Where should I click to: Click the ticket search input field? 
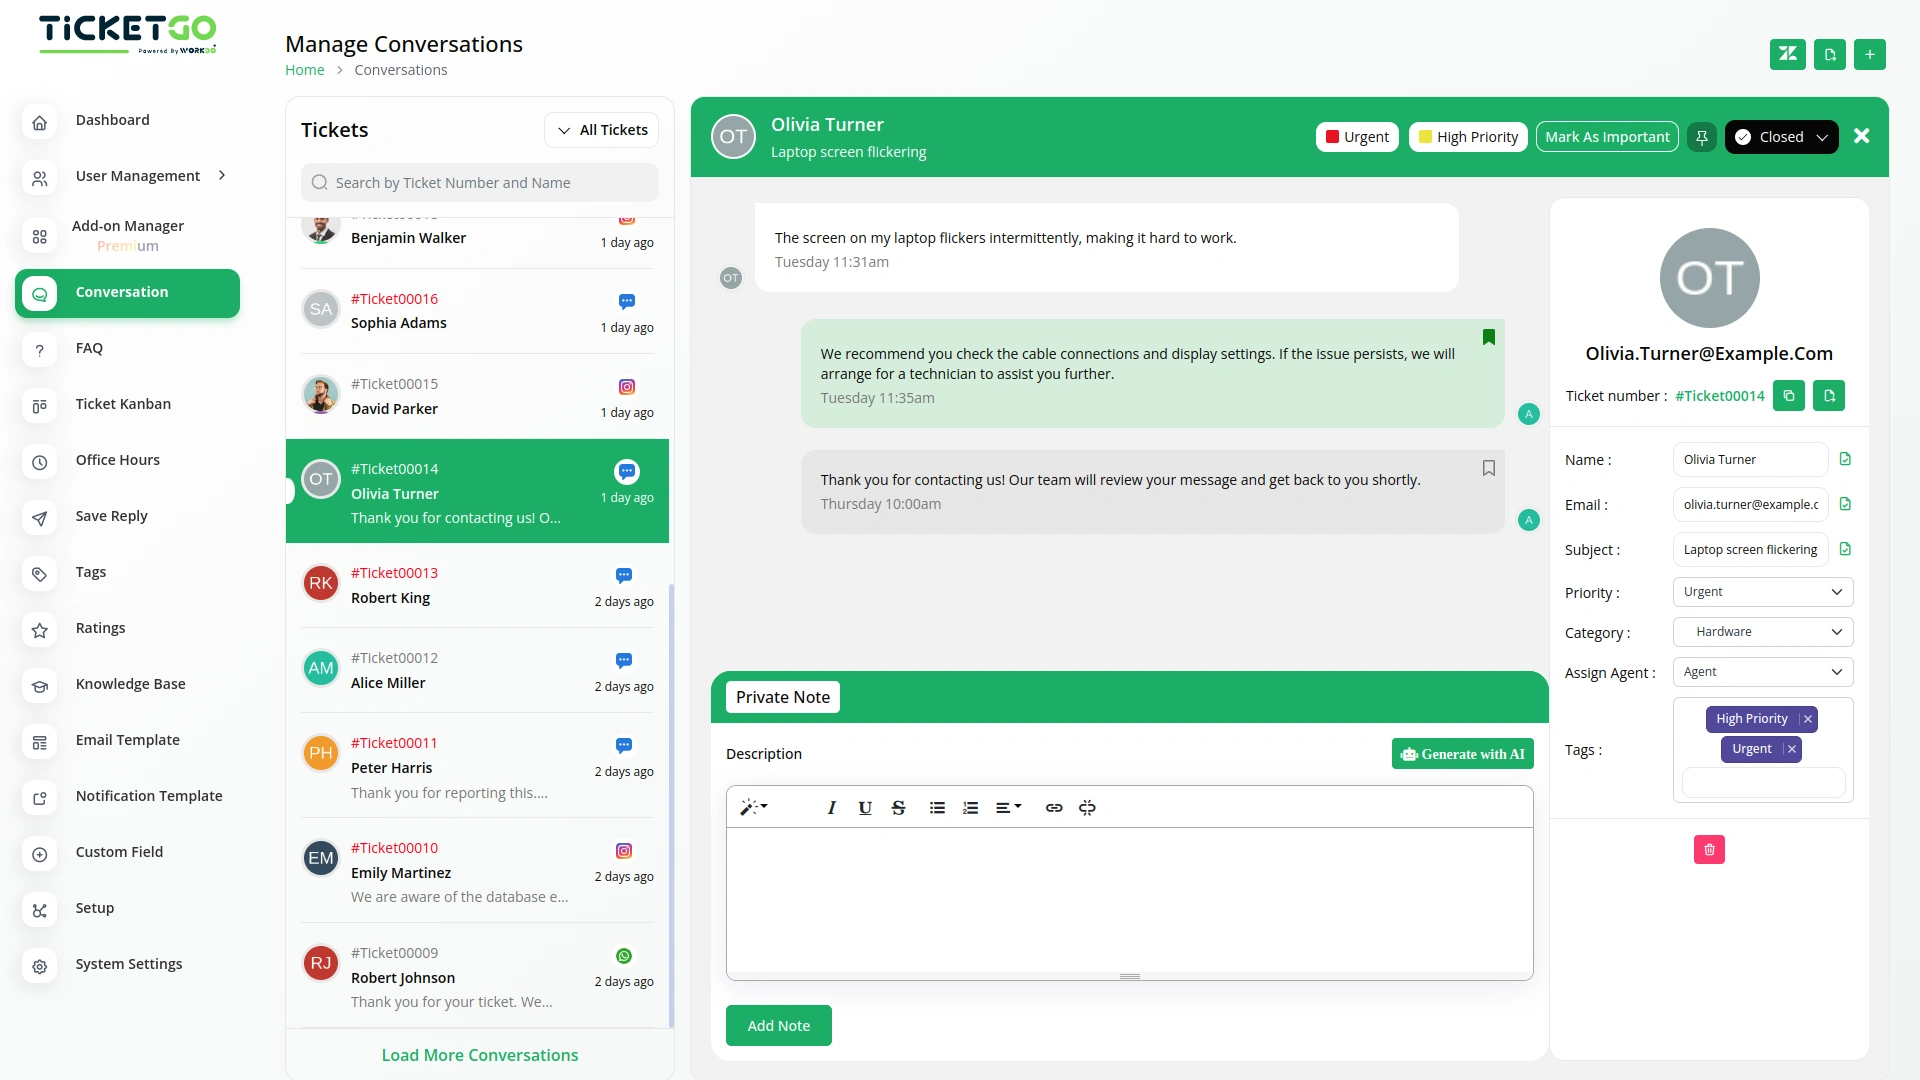coord(480,183)
